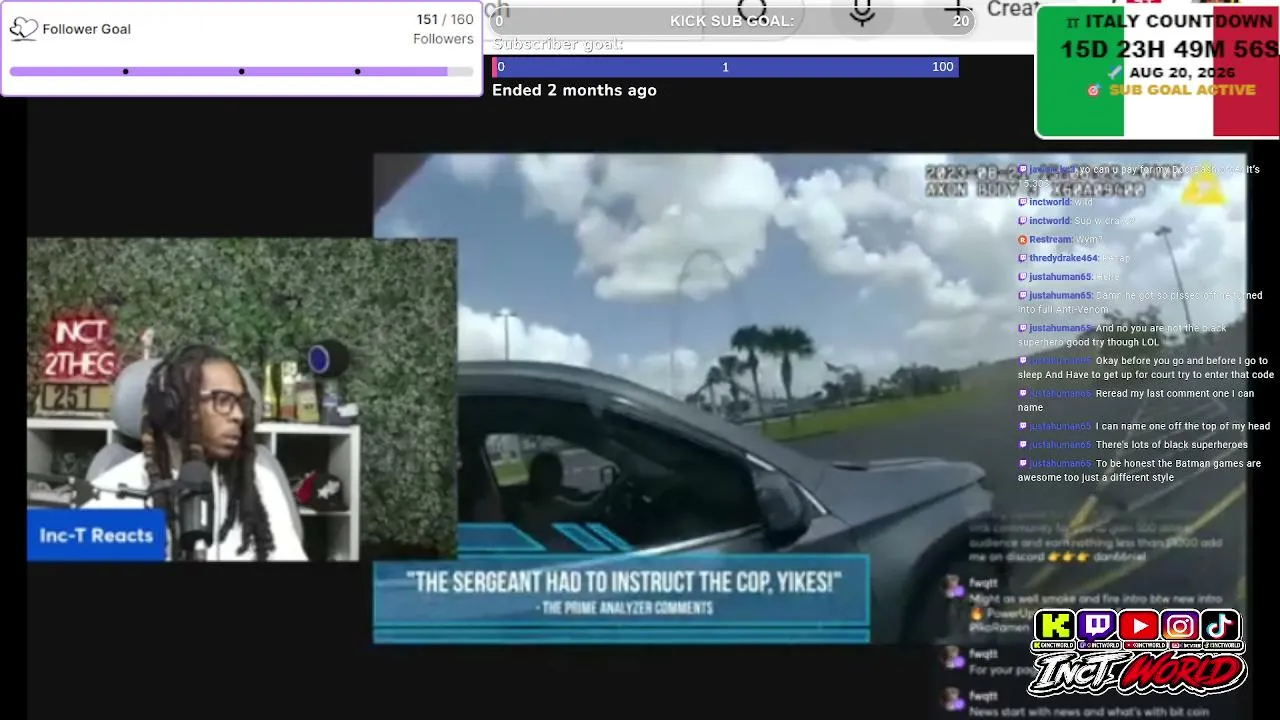Click 'The Sergeant had to instruct the cop' caption
1280x720 pixels.
(x=623, y=582)
